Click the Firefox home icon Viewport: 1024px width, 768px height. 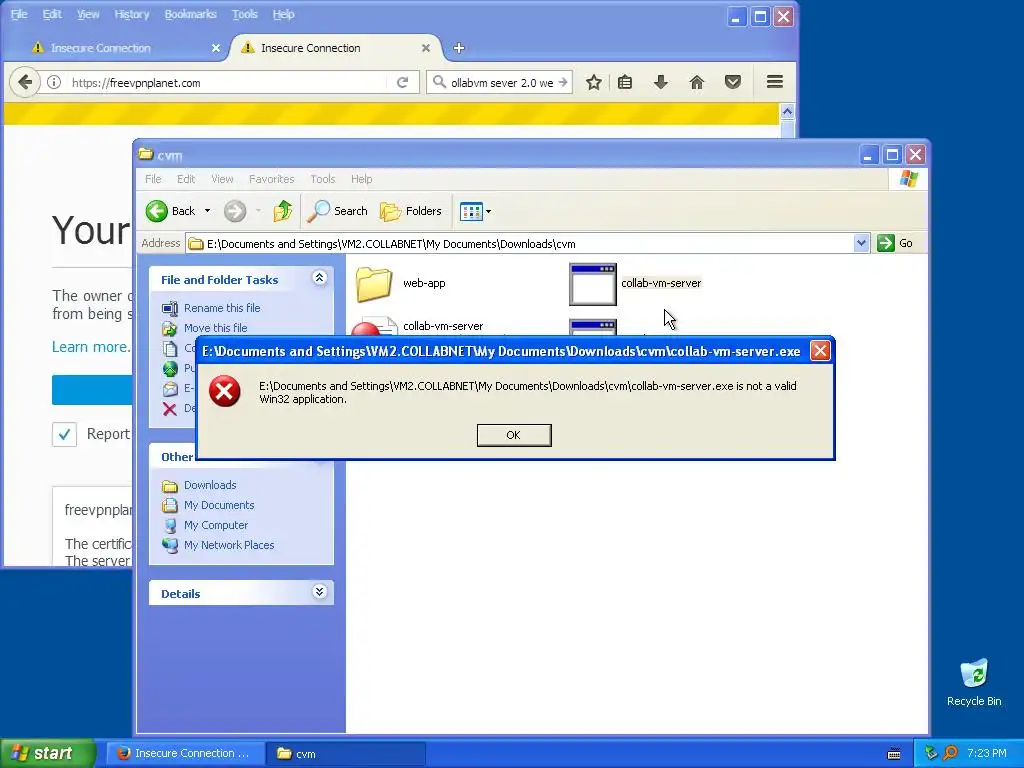click(x=697, y=82)
